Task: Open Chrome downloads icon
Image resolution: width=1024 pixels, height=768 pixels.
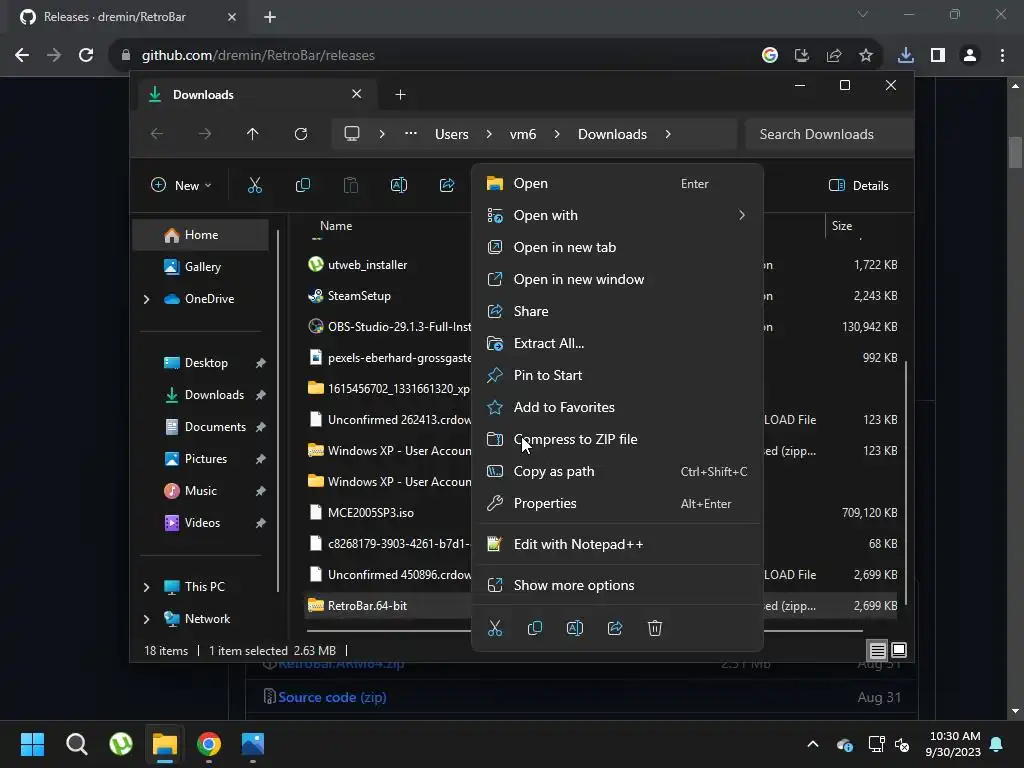Action: point(906,56)
